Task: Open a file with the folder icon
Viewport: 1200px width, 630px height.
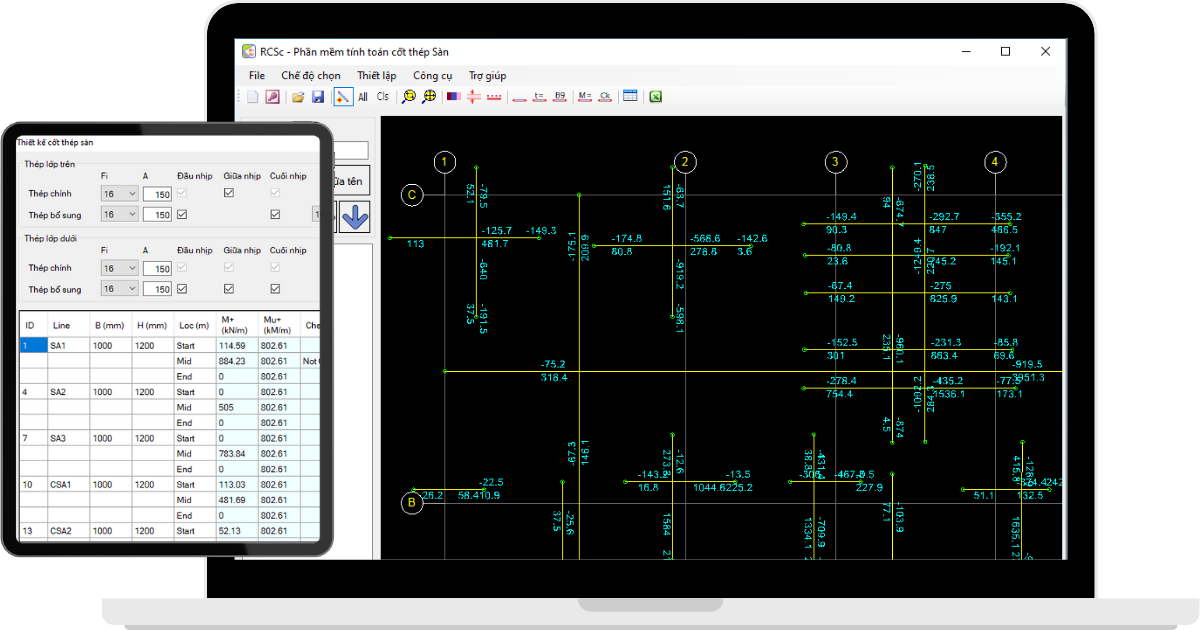Action: pos(297,97)
